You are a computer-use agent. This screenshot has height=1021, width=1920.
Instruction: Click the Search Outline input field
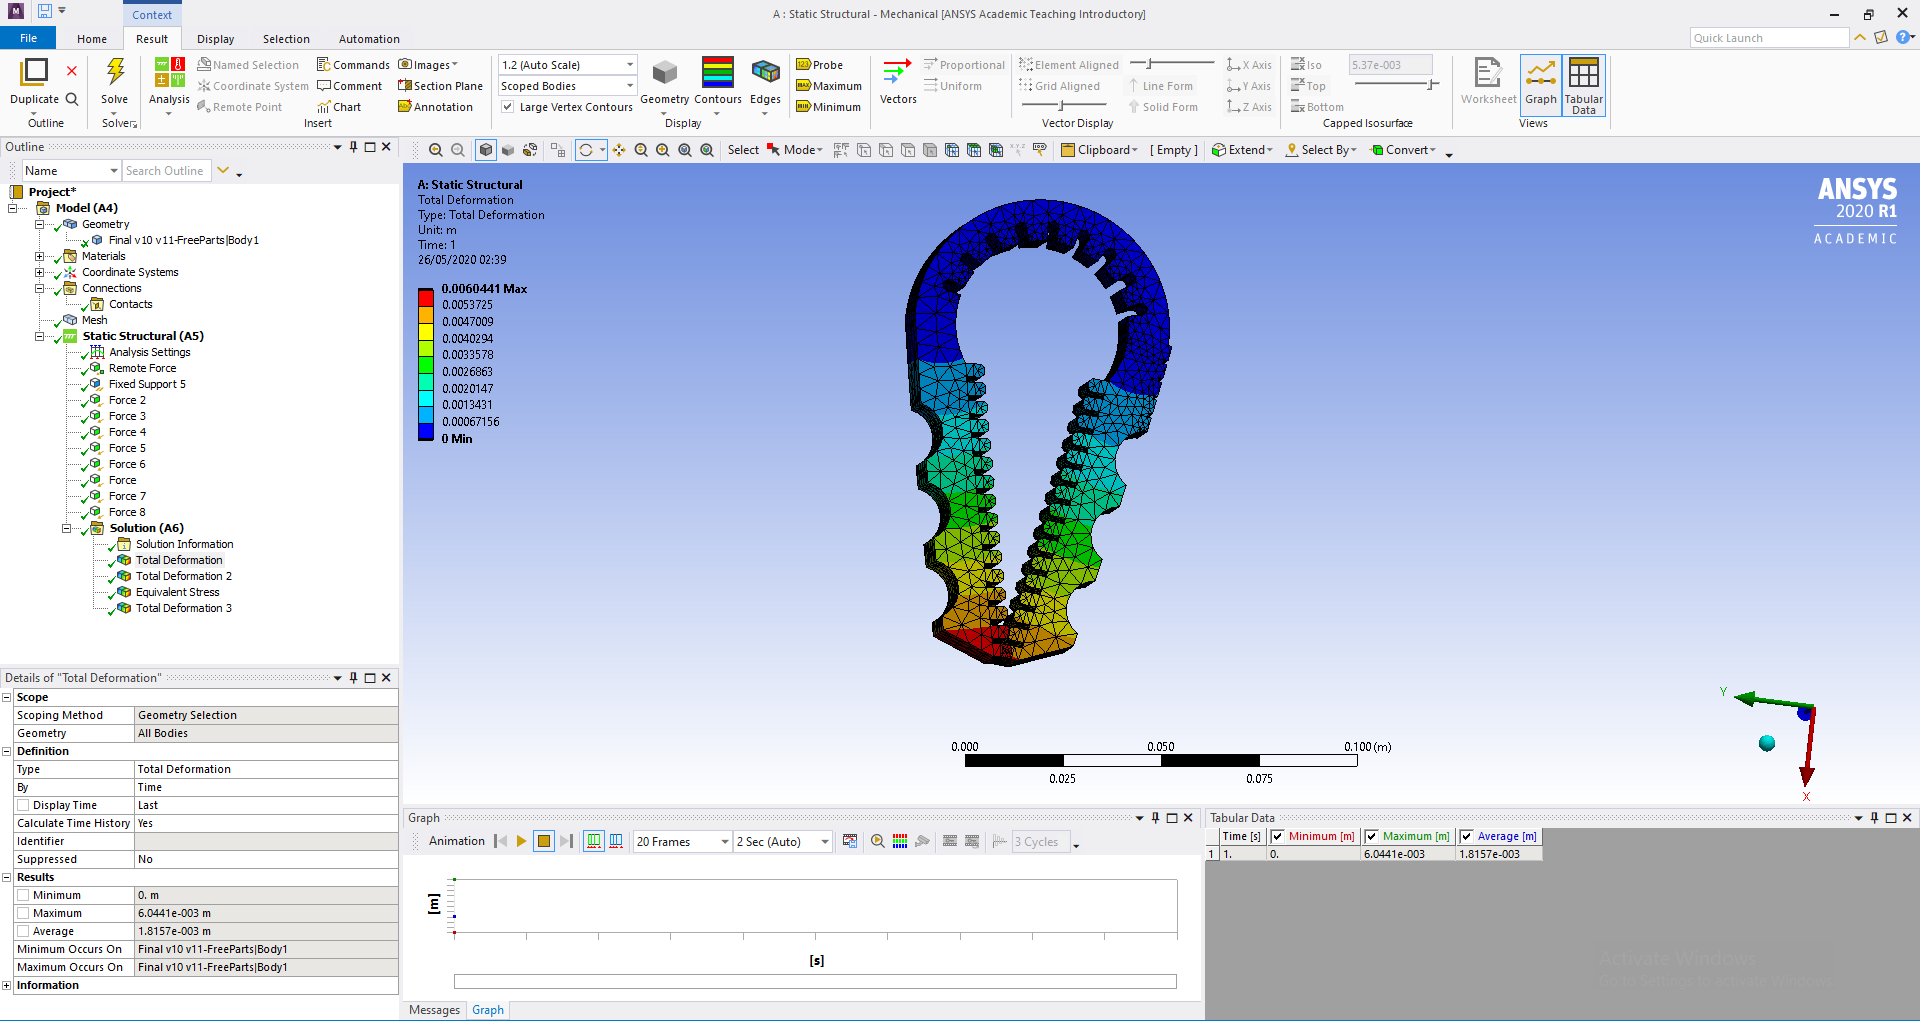167,171
